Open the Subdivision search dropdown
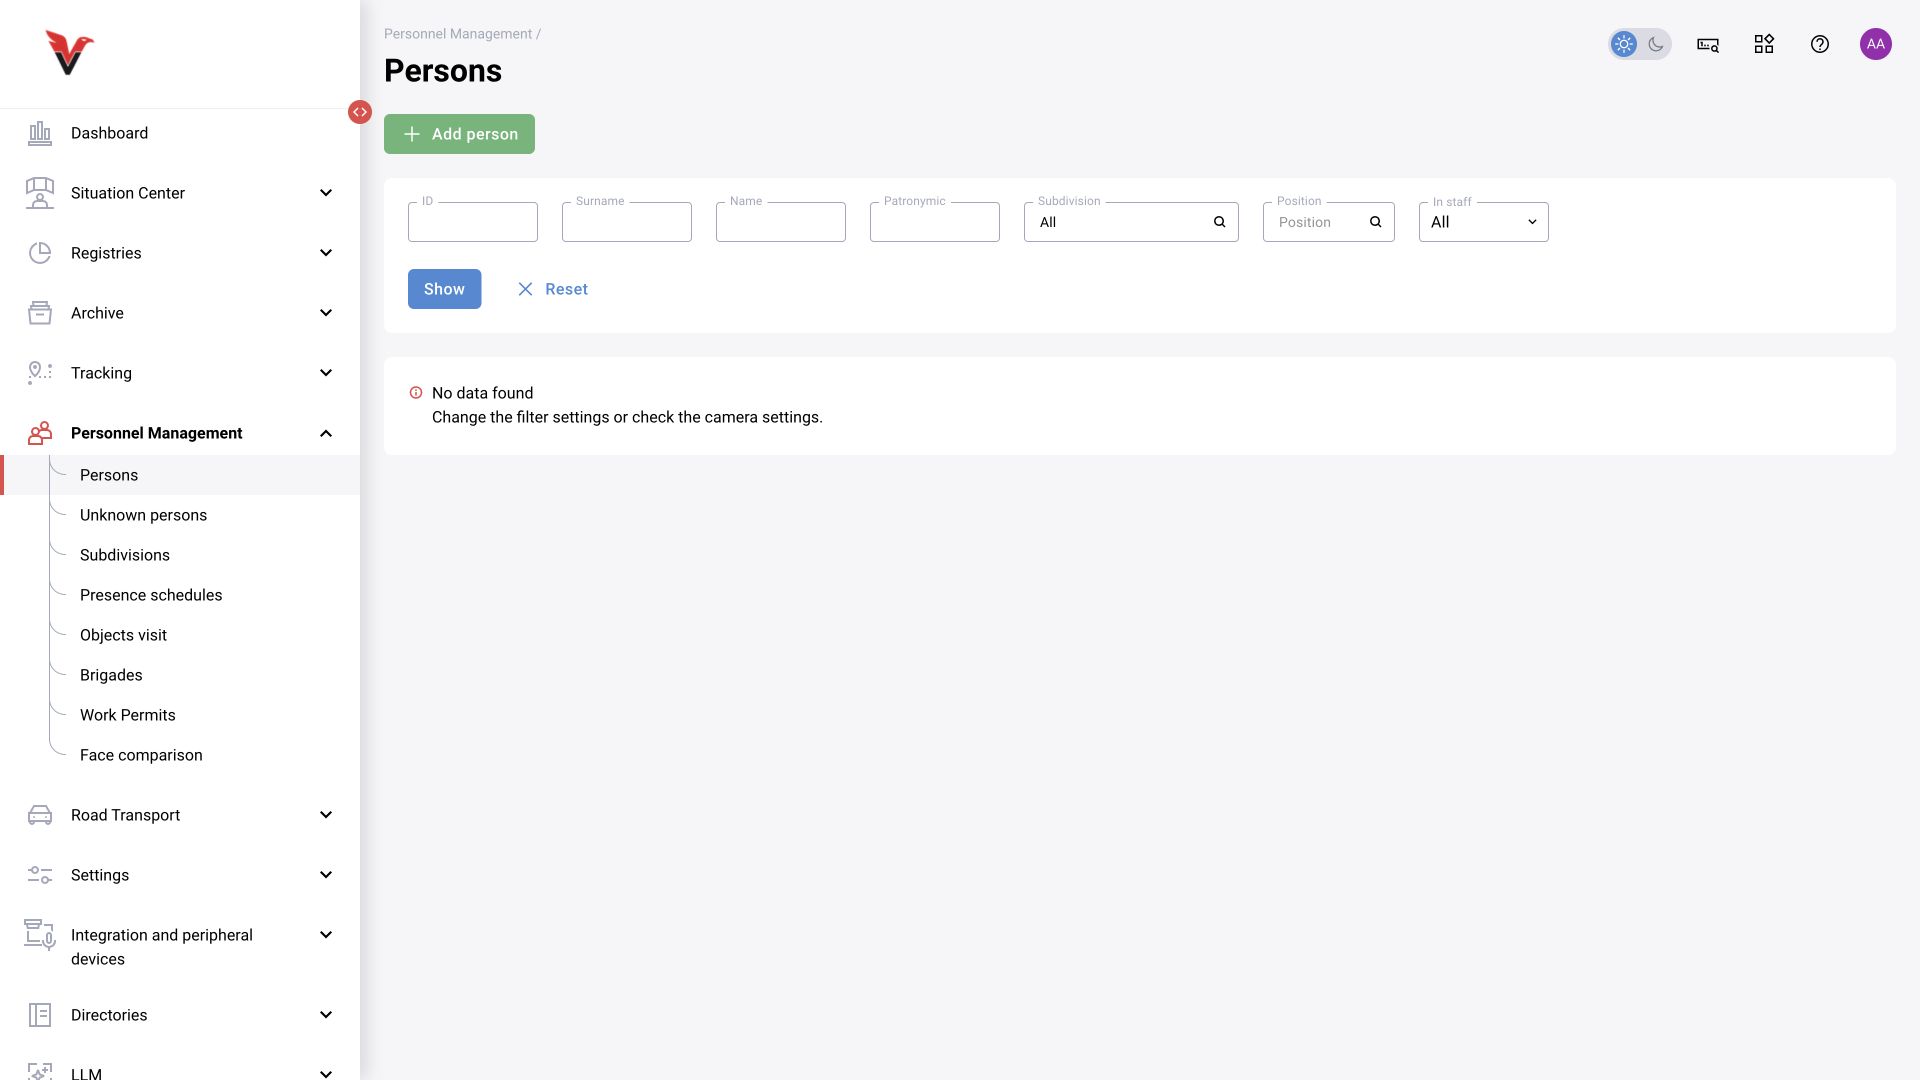1920x1080 pixels. coord(1131,222)
